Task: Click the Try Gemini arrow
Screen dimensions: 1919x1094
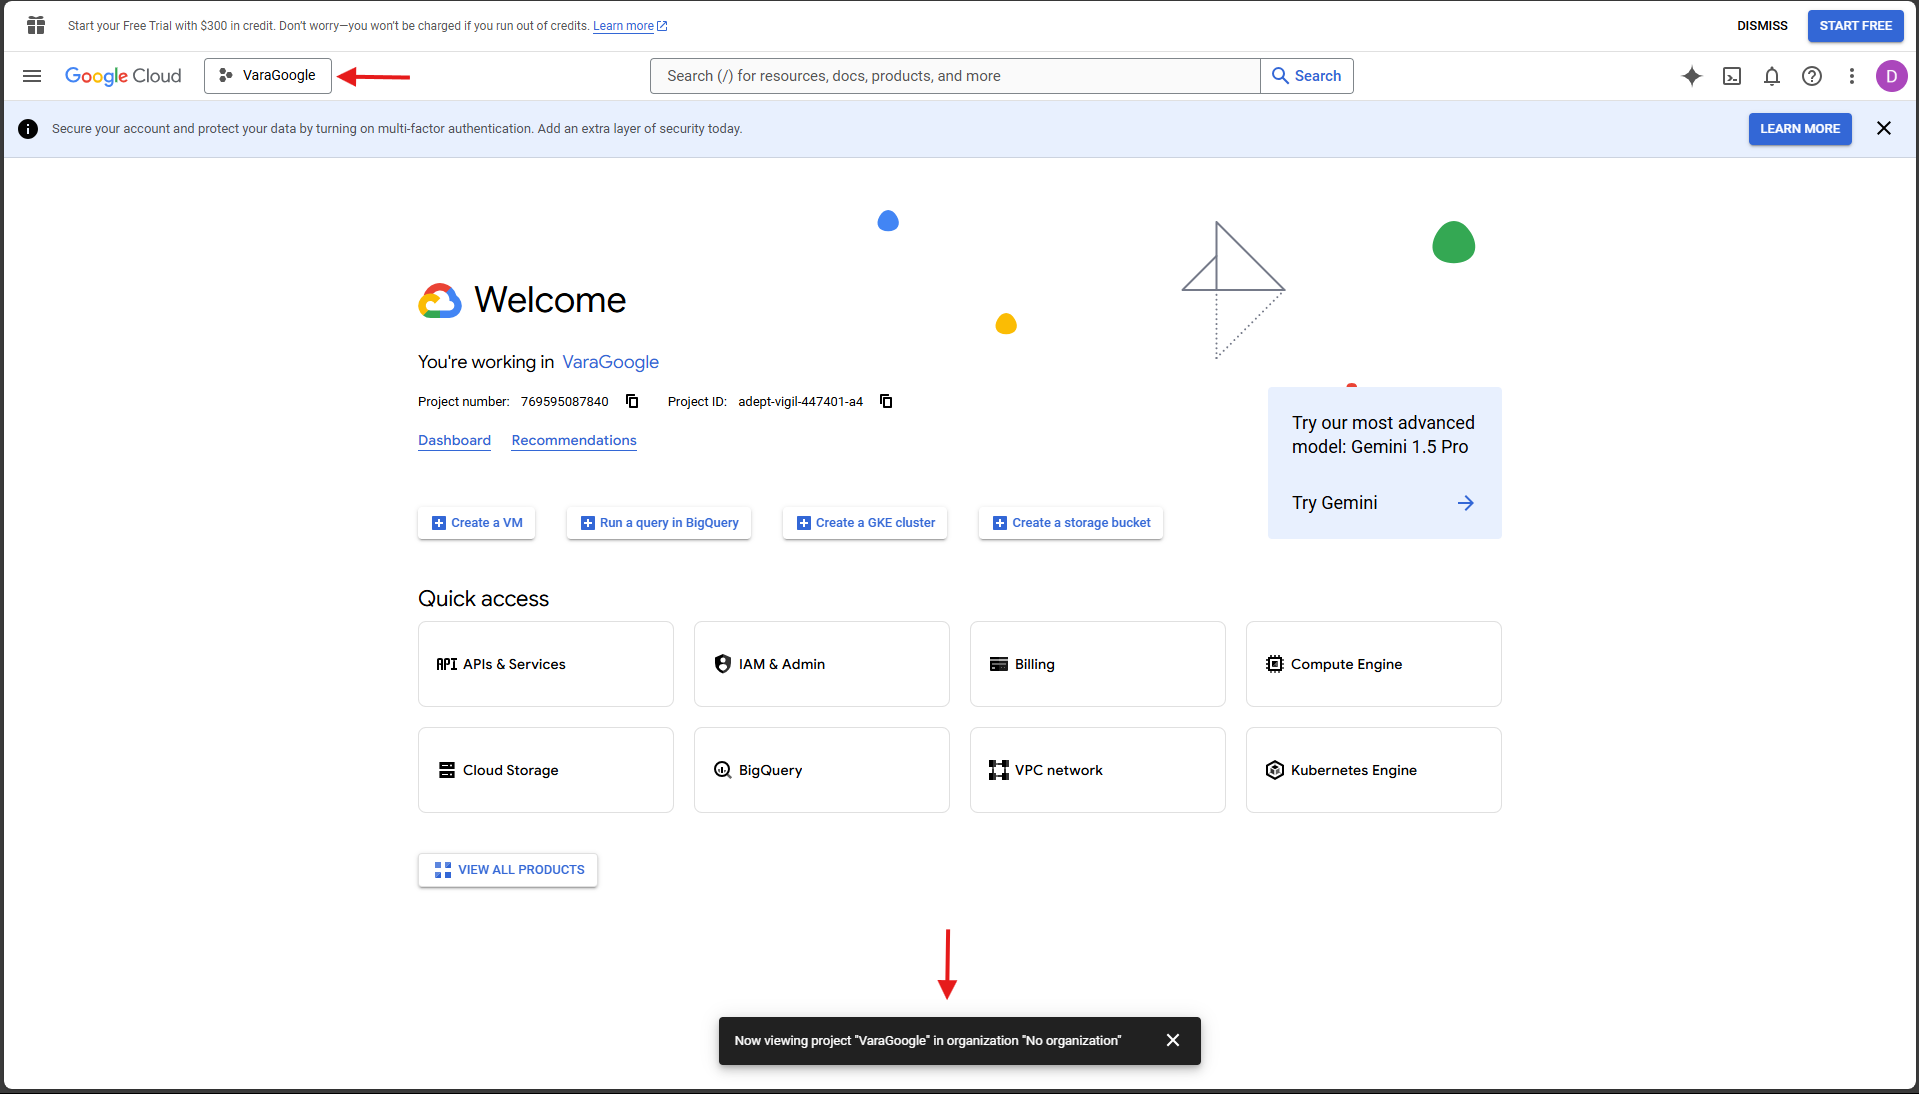Action: 1466,503
